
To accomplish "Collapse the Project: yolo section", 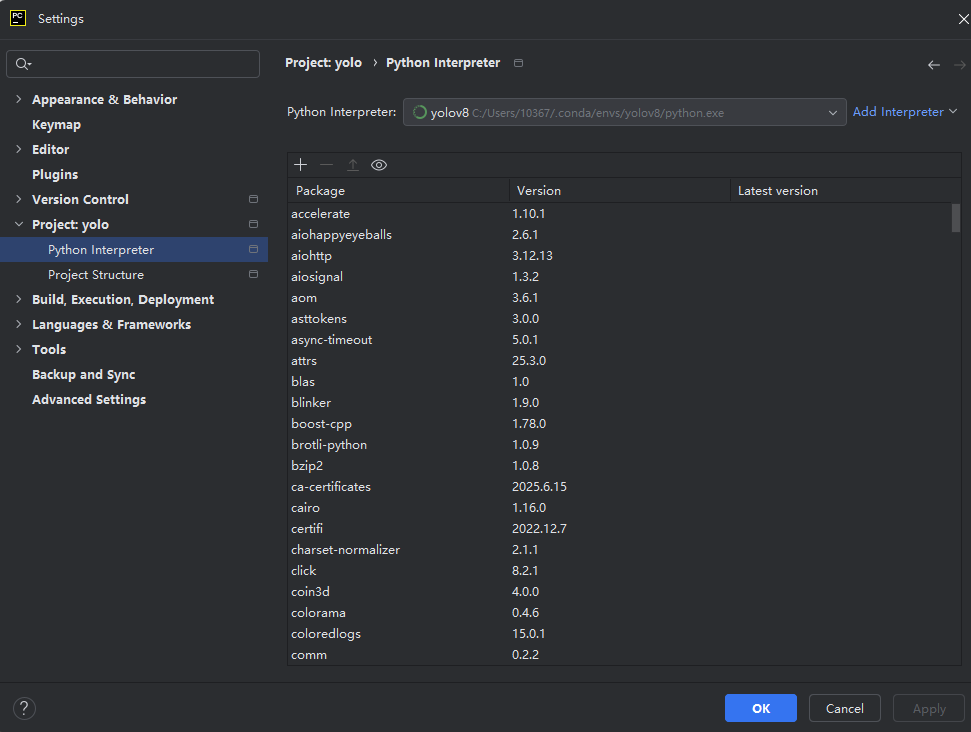I will 19,224.
